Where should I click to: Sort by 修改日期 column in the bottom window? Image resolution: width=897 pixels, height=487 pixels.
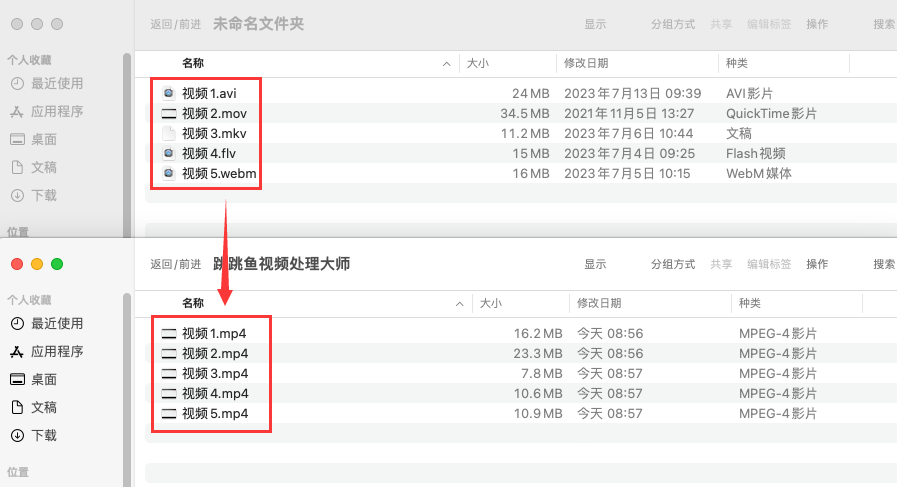click(x=599, y=303)
